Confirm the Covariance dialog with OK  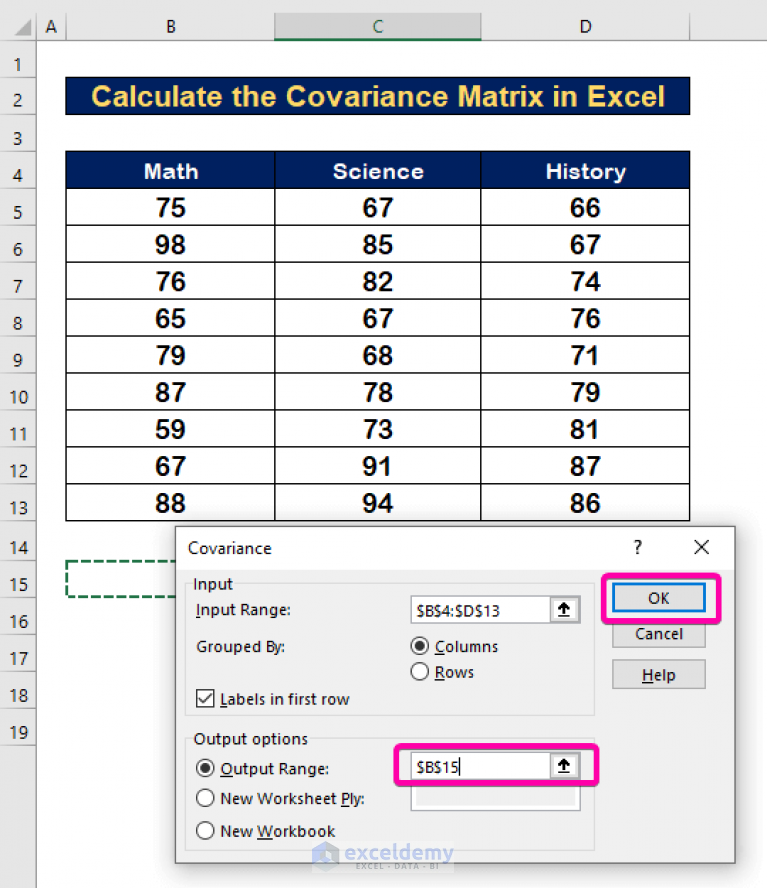659,598
